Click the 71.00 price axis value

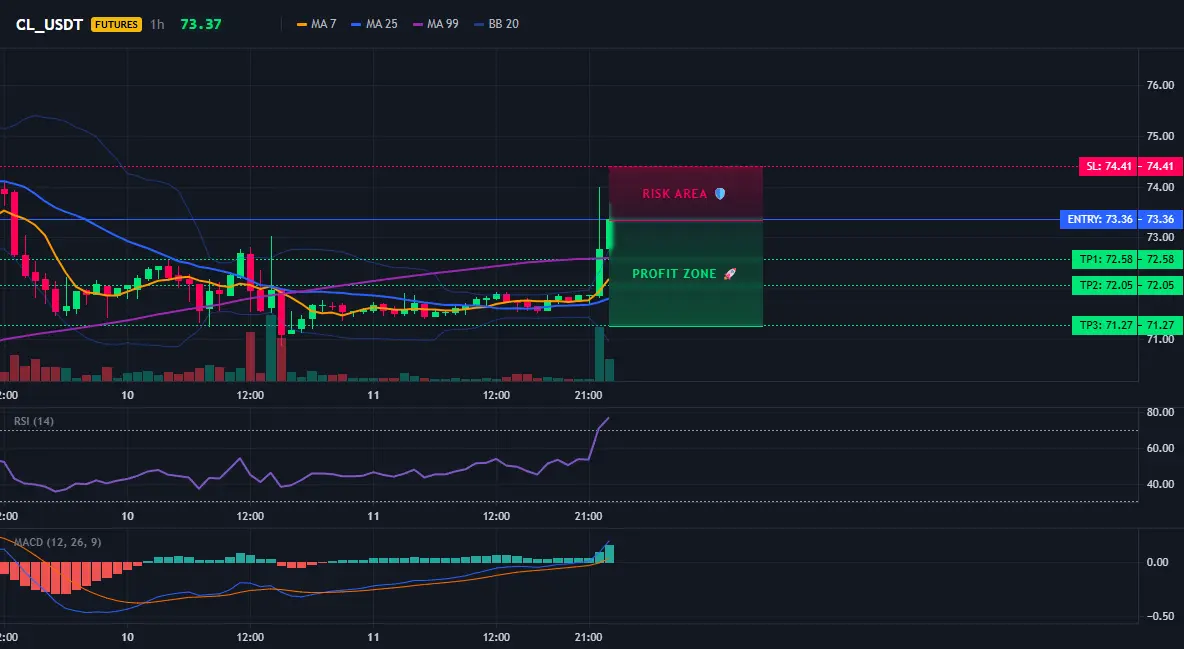[1160, 339]
